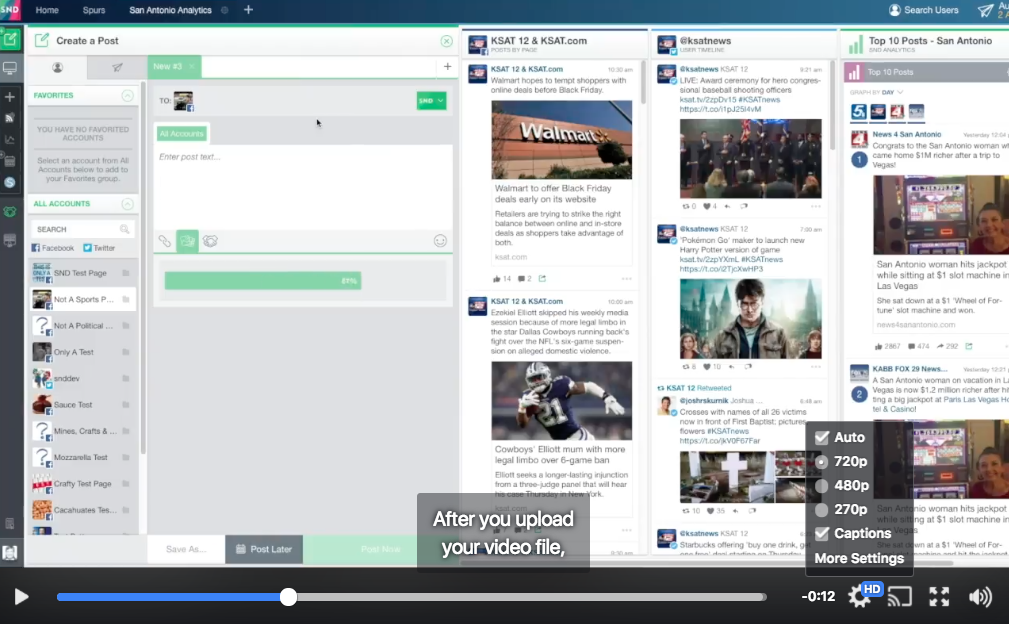Switch to the person icon tab in Create a Post
Viewport: 1009px width, 624px height.
[57, 68]
